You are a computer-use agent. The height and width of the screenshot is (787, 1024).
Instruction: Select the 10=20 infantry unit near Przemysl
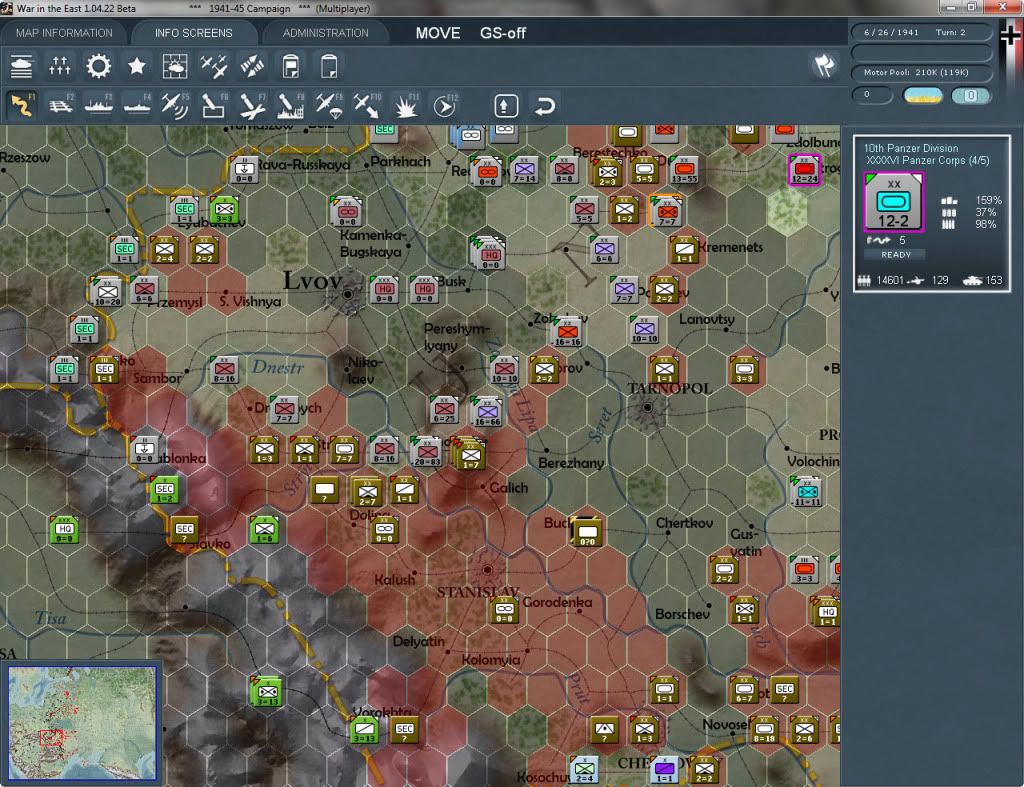click(107, 292)
